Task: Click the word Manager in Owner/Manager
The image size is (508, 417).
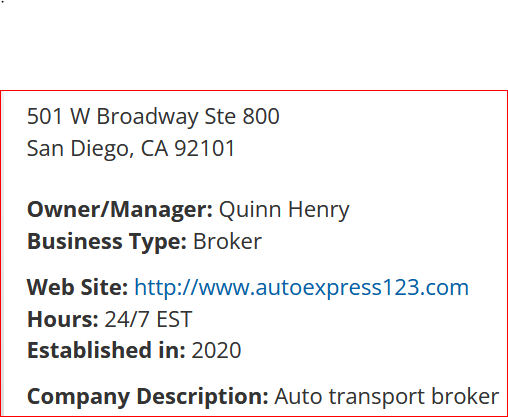Action: 161,210
